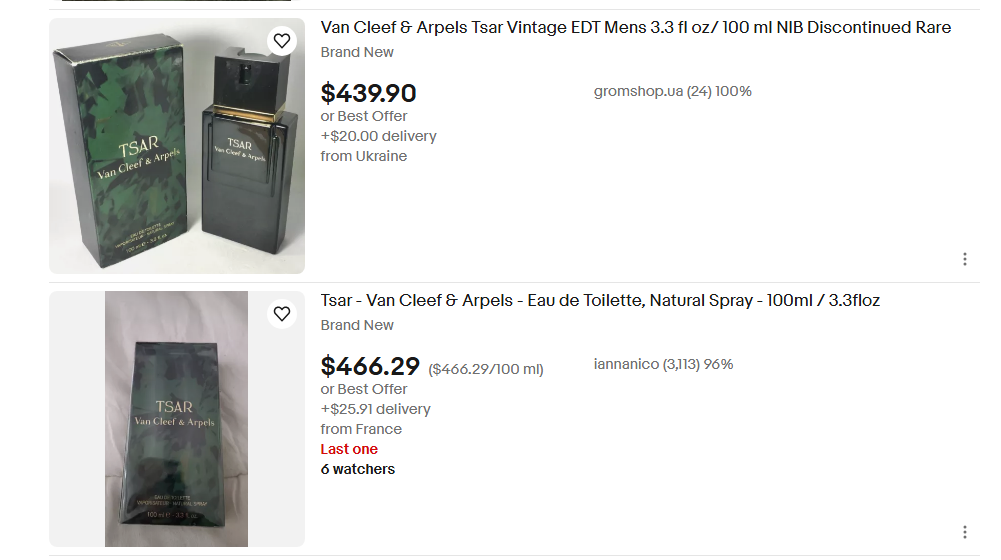Click the "from France" location text
This screenshot has width=1001, height=560.
click(x=361, y=429)
